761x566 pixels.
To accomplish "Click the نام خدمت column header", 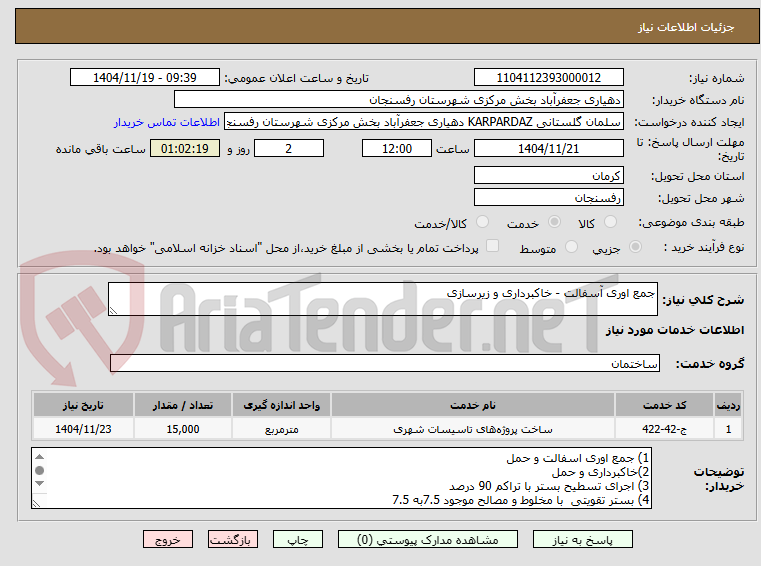I will tap(473, 405).
